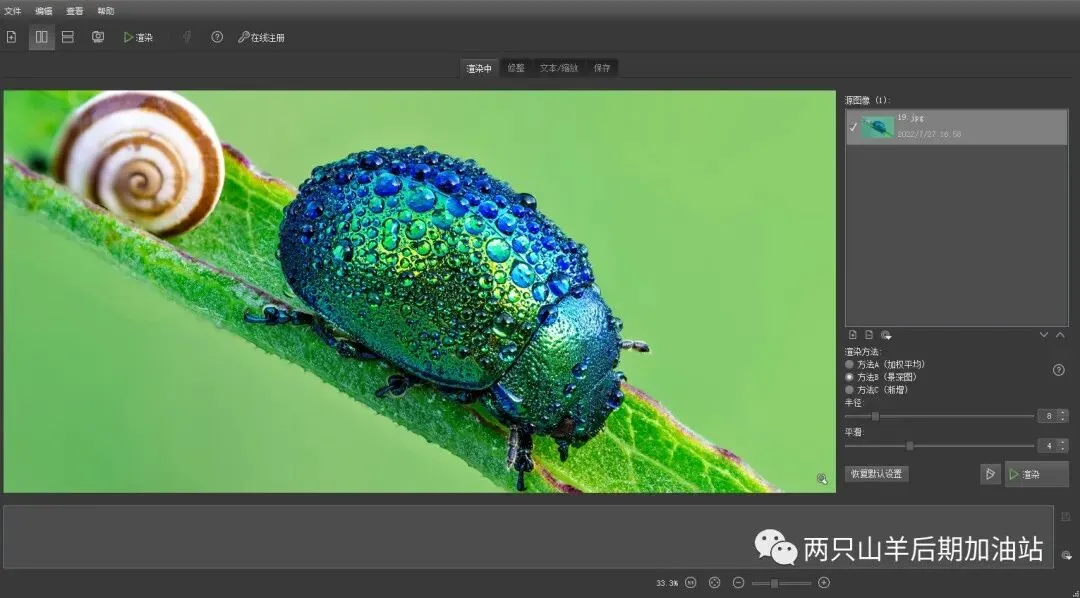Open the round dropdown icon below source list

(886, 336)
